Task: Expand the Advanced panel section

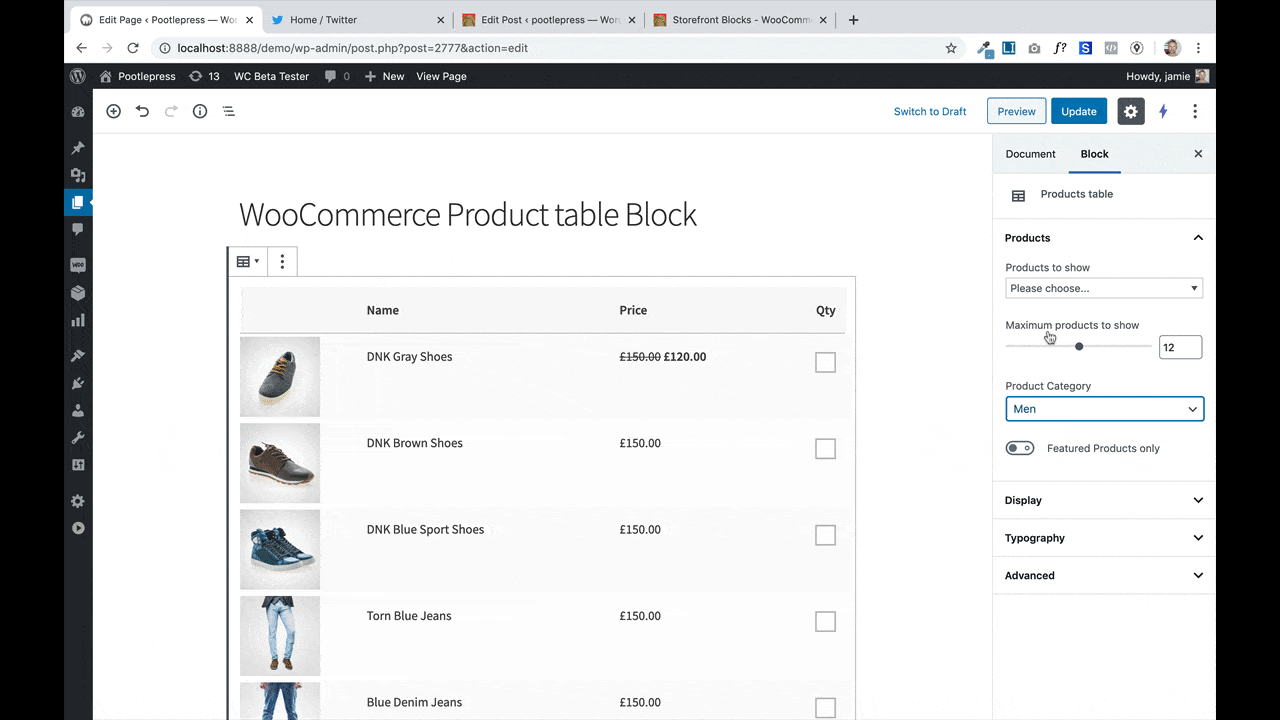Action: (x=1104, y=575)
